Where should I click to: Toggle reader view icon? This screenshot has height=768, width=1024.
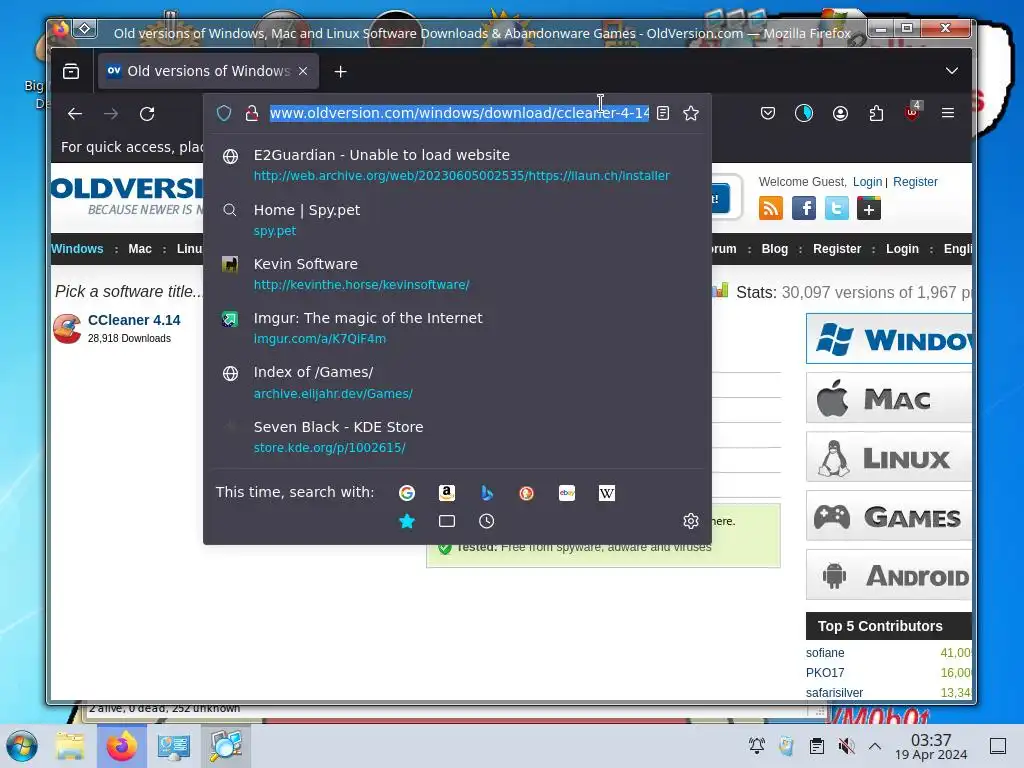(x=663, y=114)
